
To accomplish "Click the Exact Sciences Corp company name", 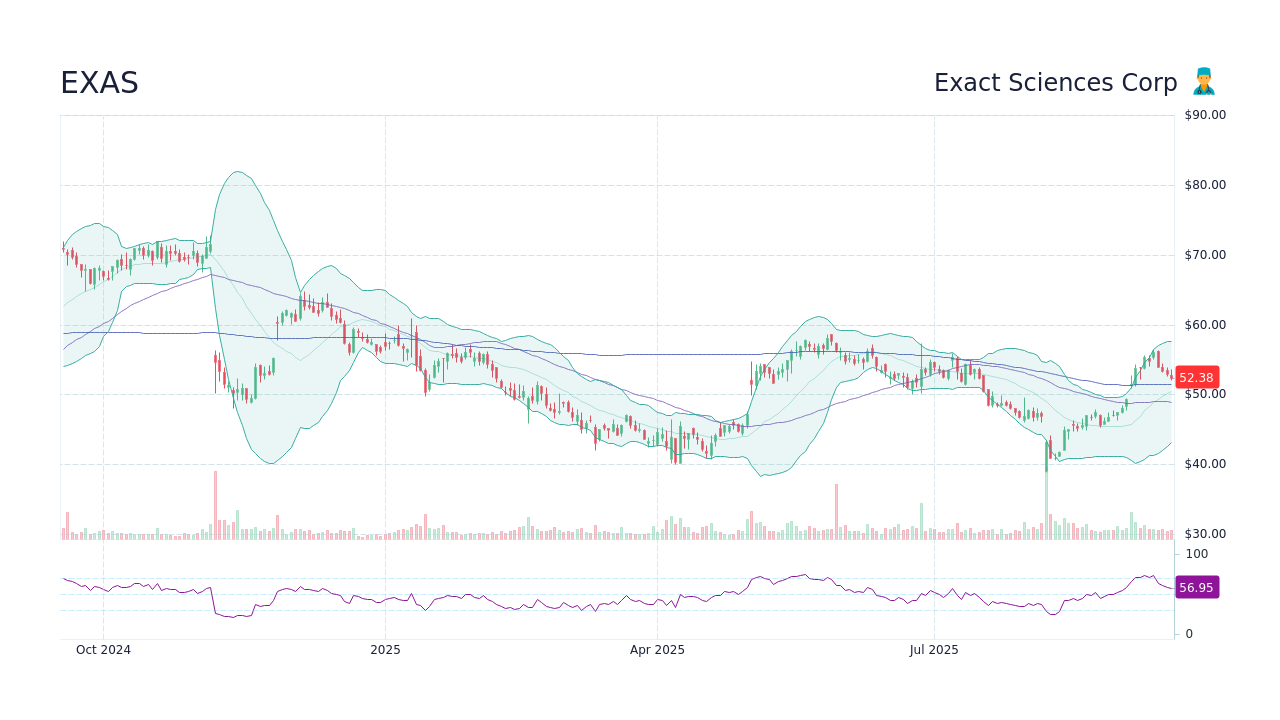I will tap(1056, 83).
